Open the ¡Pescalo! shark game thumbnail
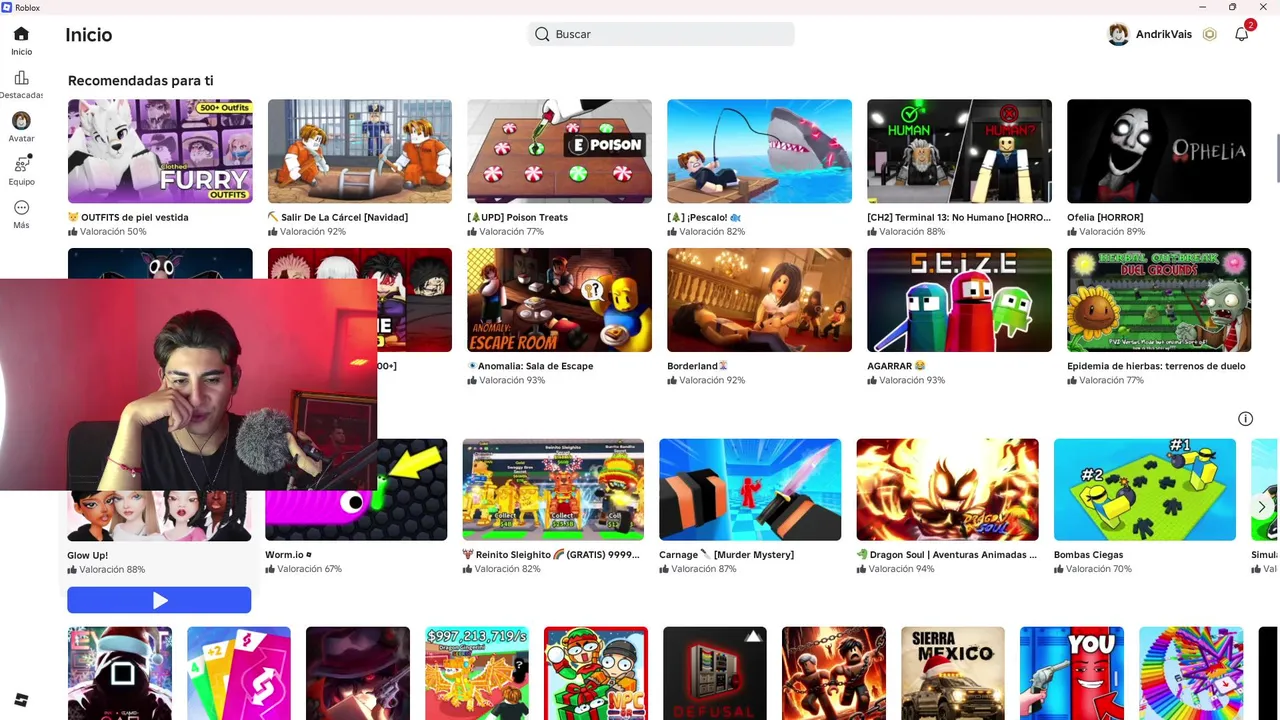 pos(759,151)
